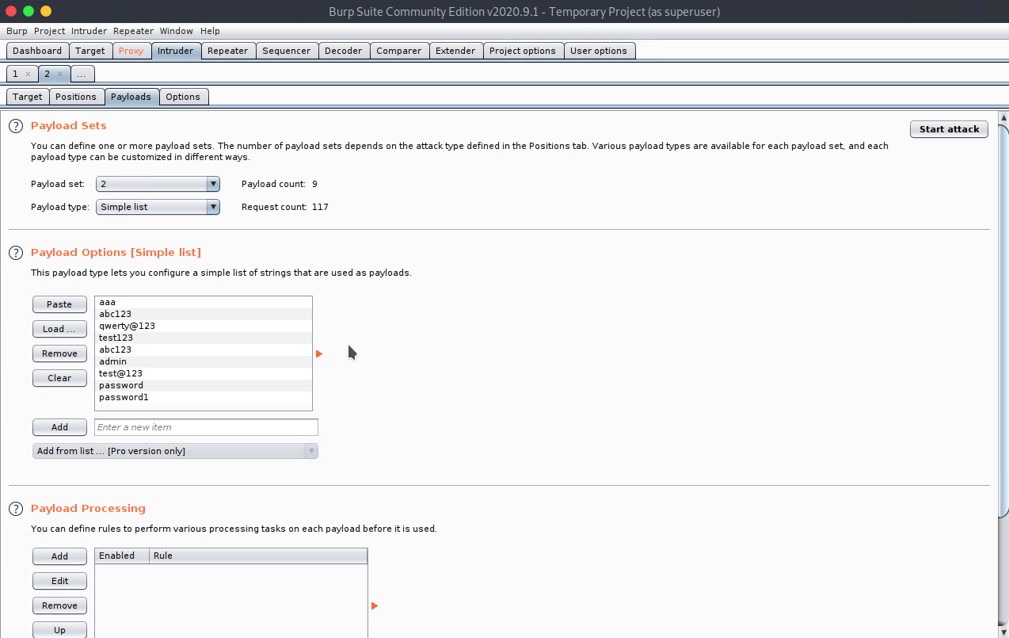Click Load button for payload list
This screenshot has height=638, width=1009.
pyautogui.click(x=59, y=329)
